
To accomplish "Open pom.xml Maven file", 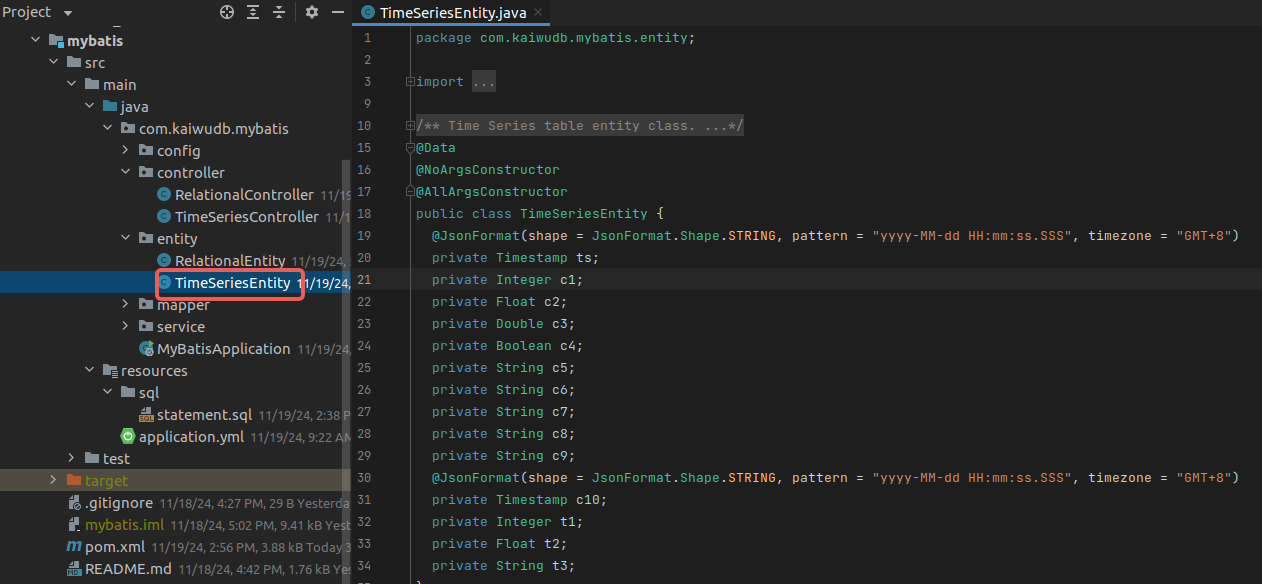I will (115, 547).
